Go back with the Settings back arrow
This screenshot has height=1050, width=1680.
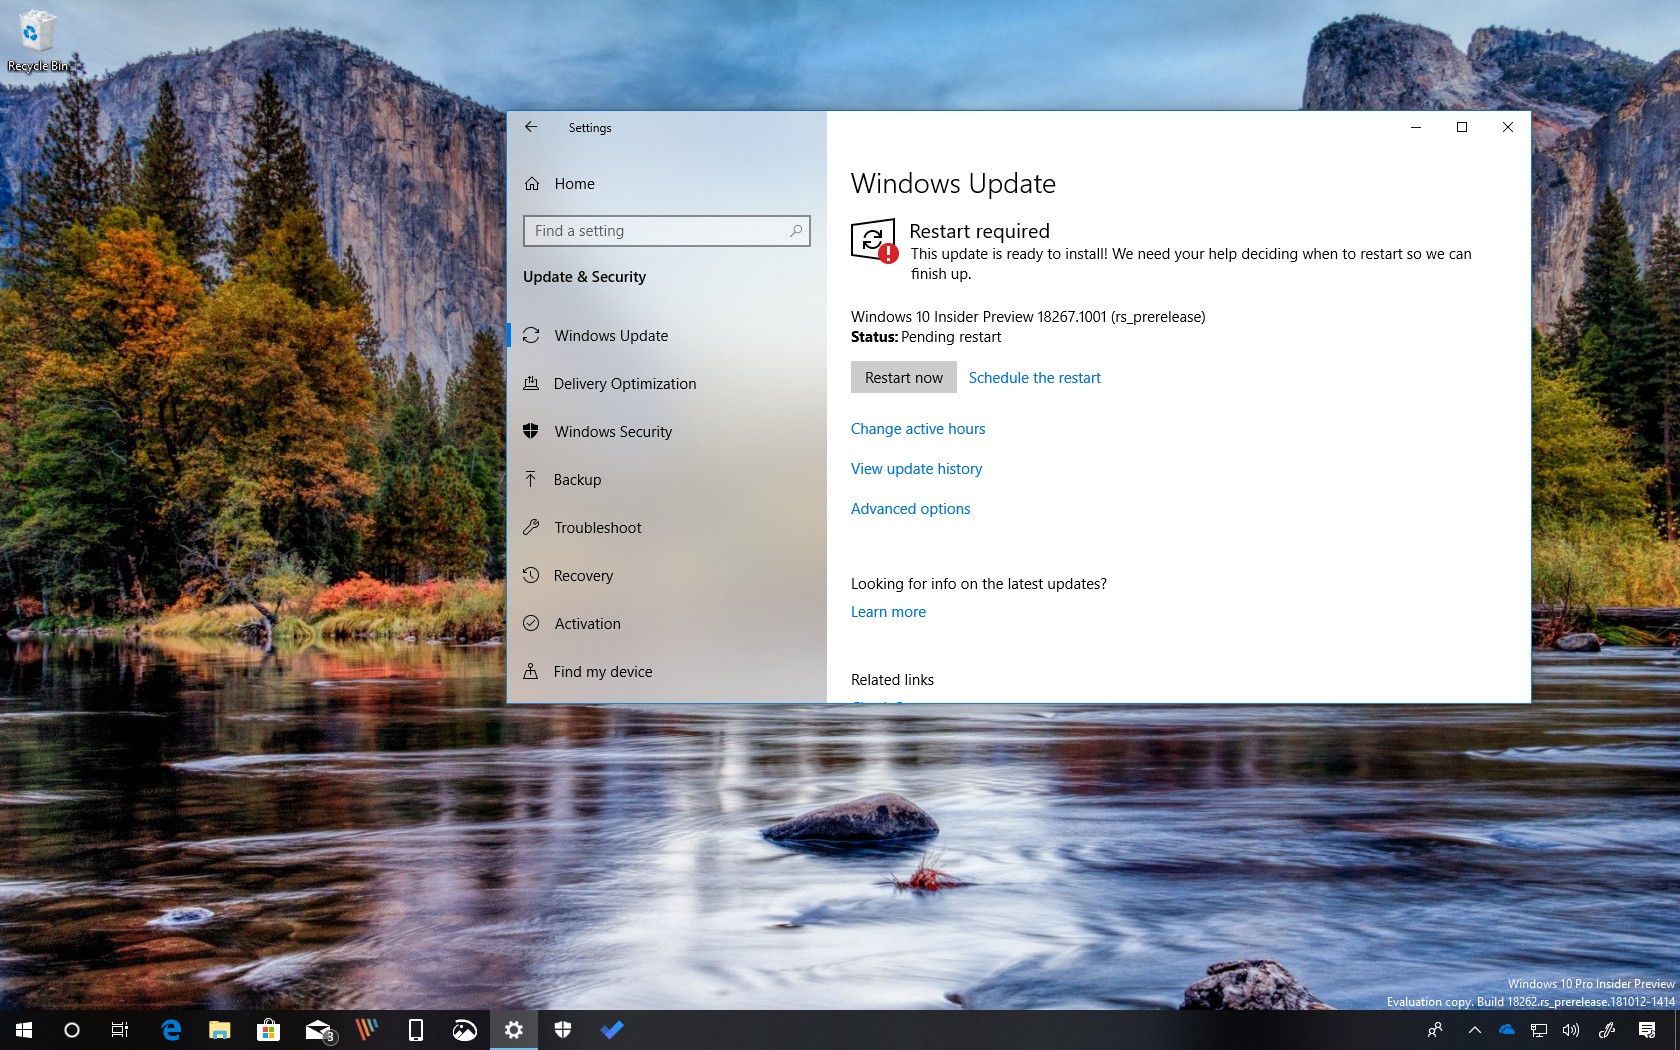pos(531,127)
